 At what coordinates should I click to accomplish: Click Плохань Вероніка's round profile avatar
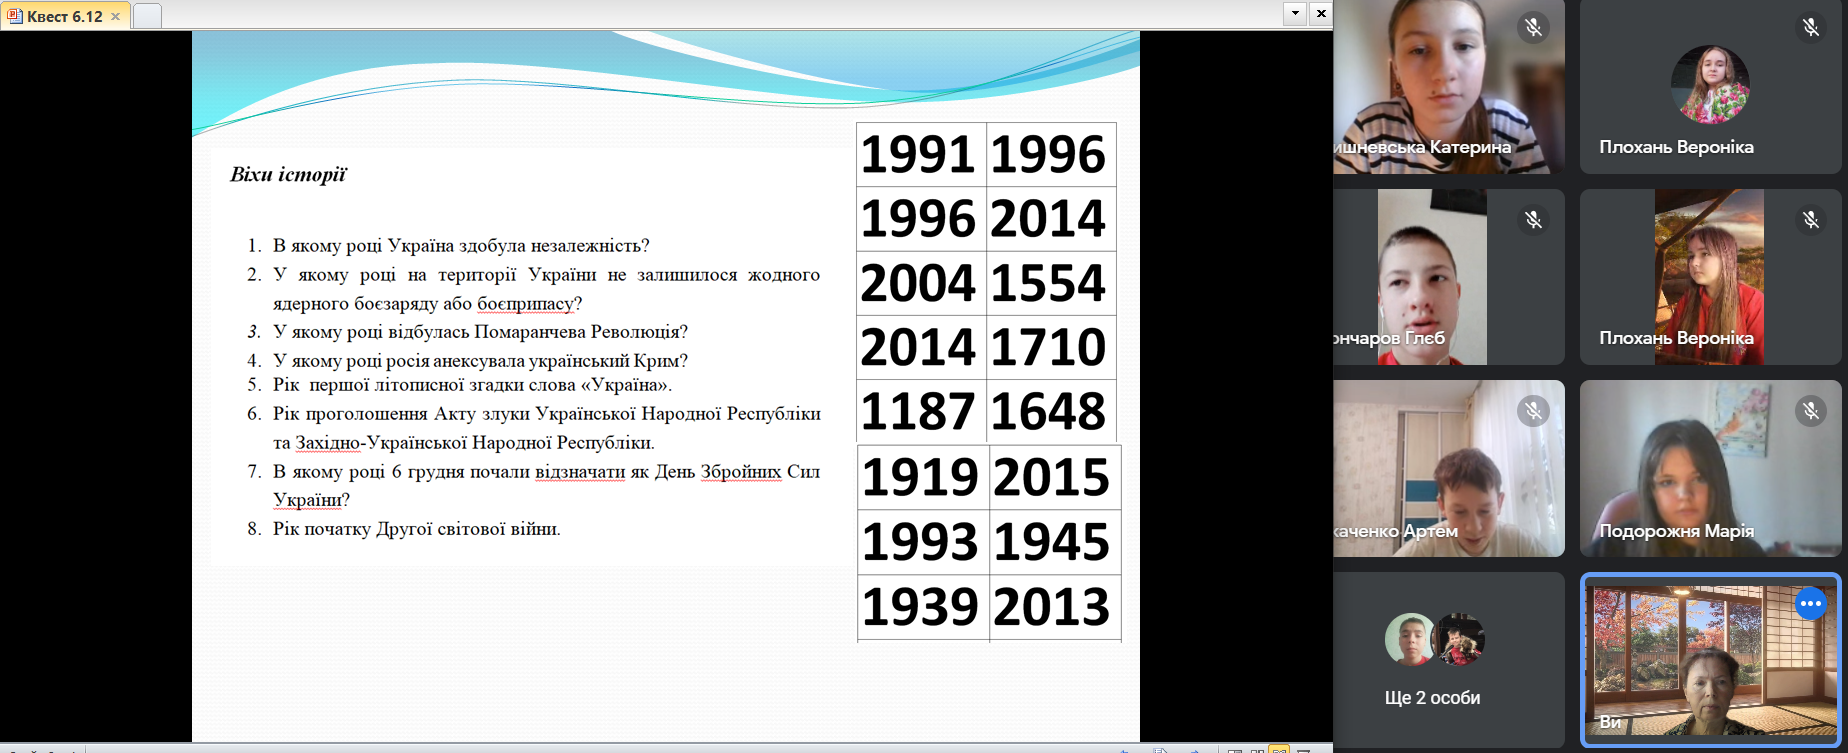pos(1710,85)
